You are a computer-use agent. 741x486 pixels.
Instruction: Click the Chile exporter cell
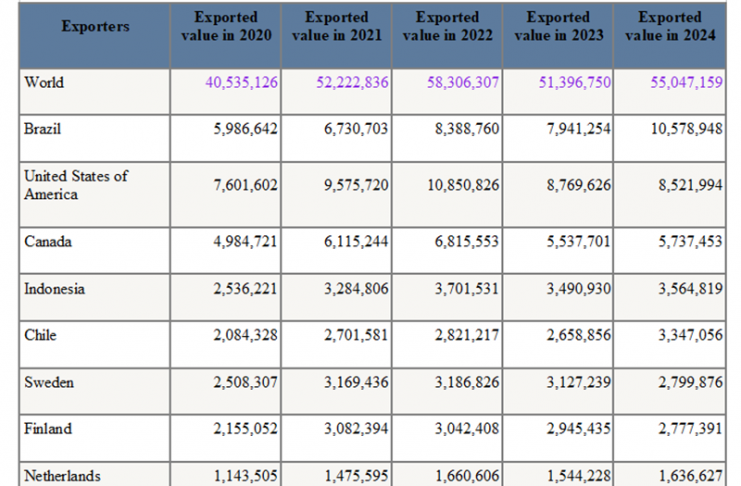coord(40,335)
